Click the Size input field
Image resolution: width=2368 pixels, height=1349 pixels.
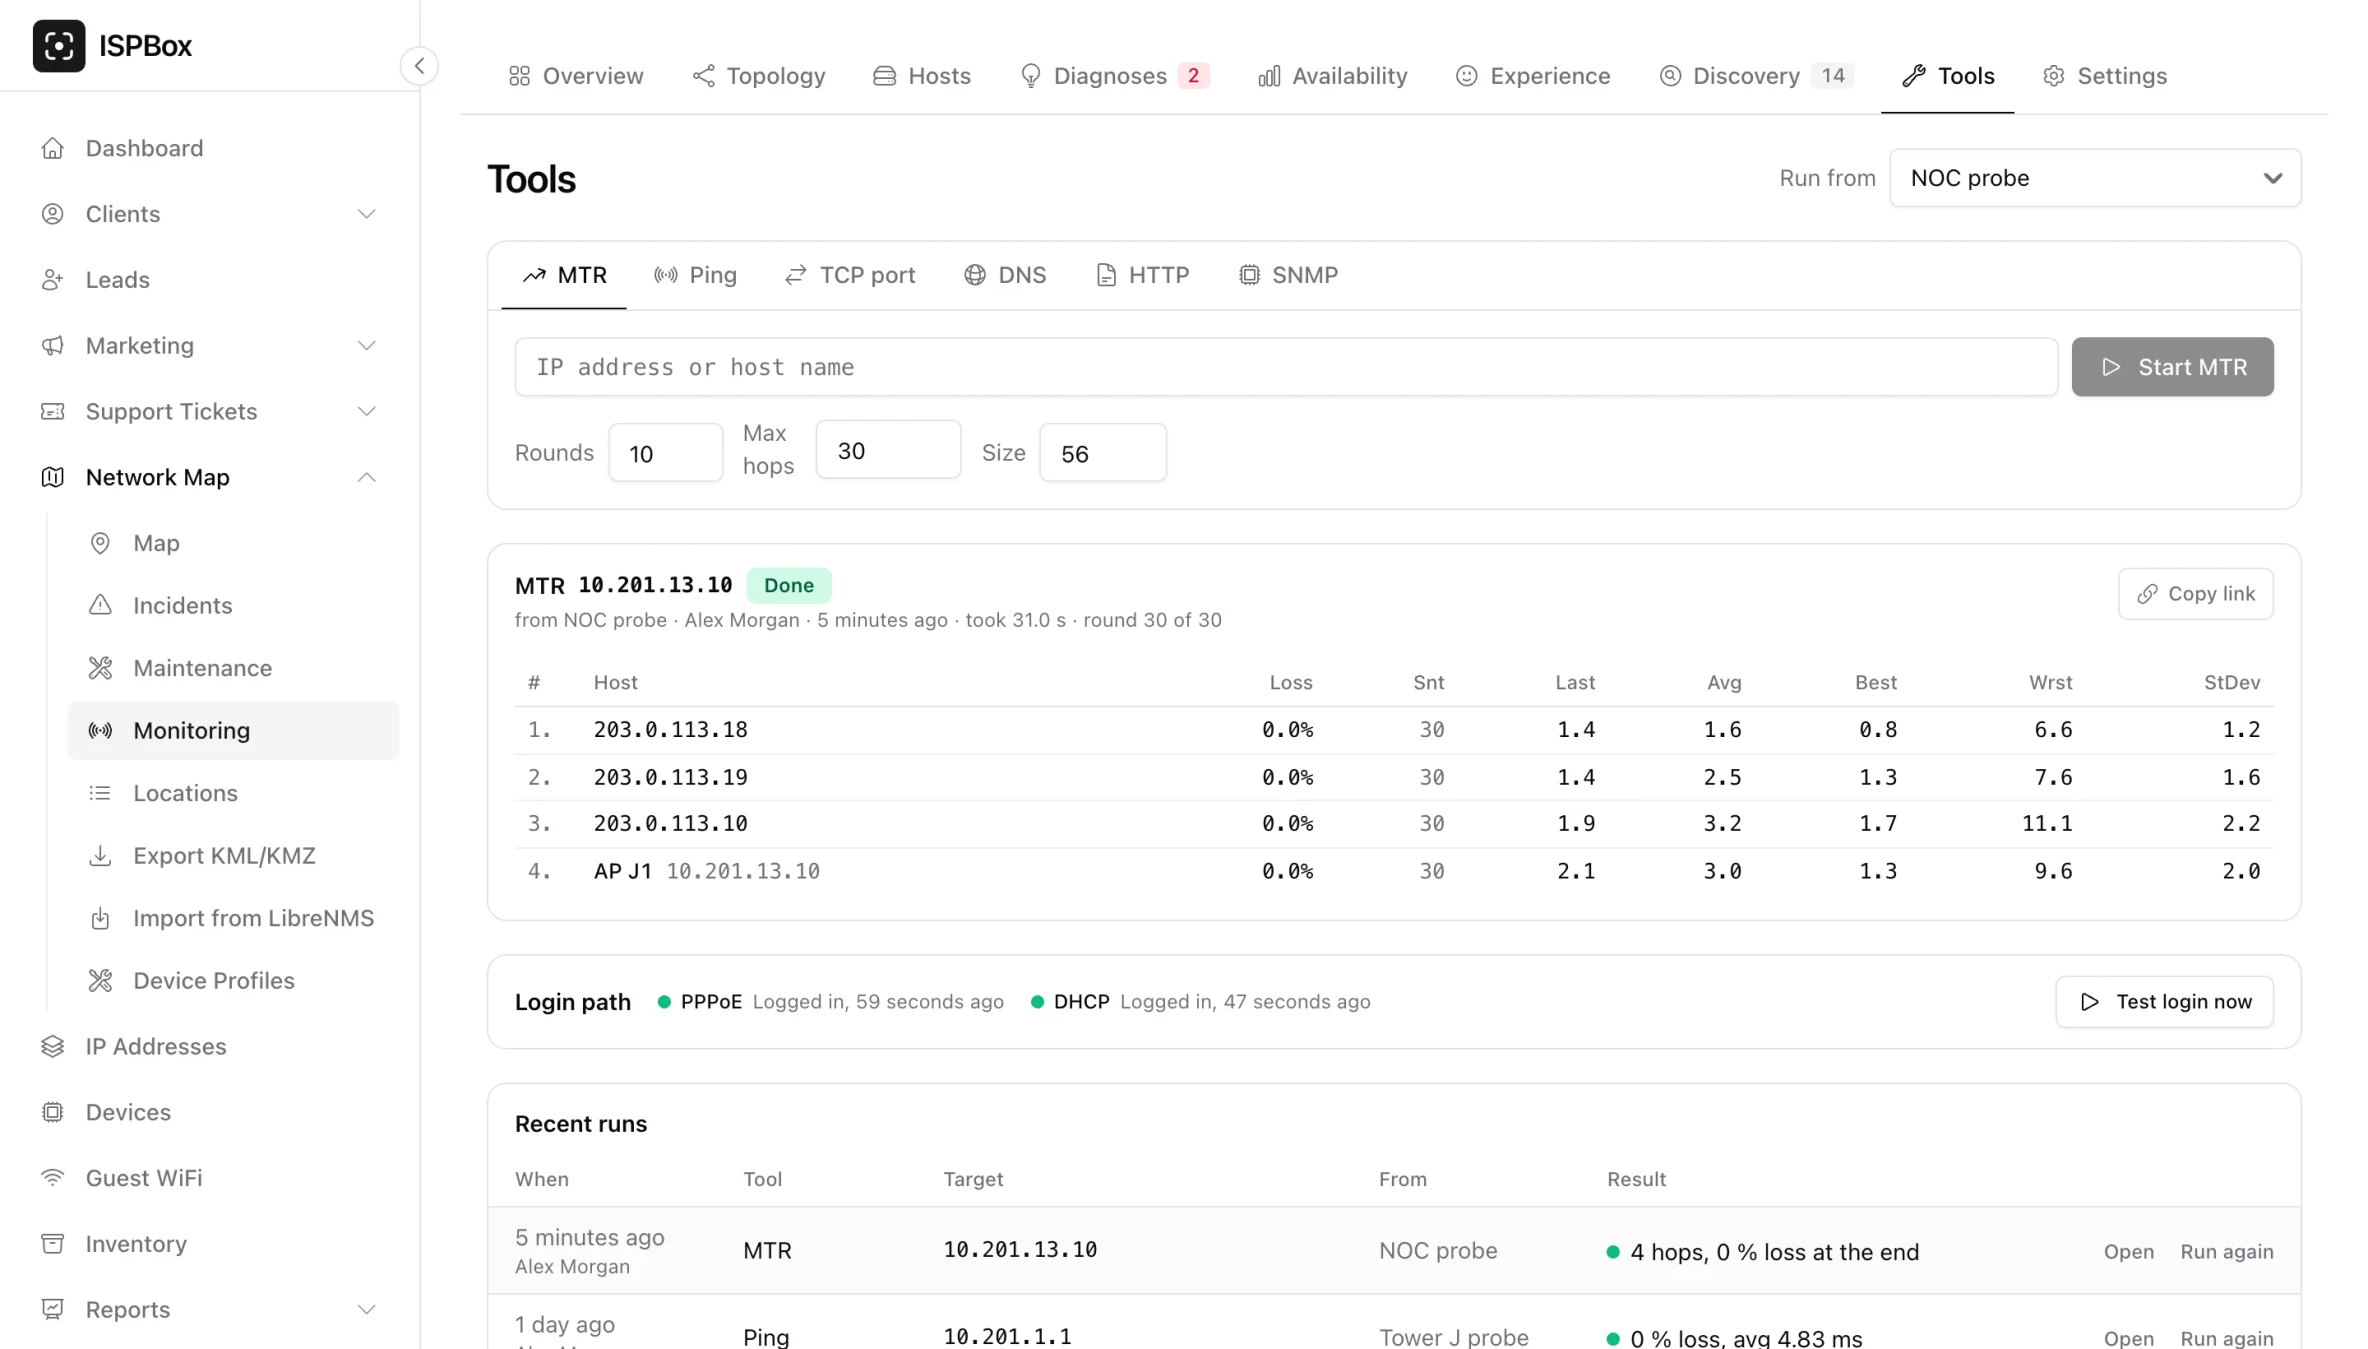pyautogui.click(x=1102, y=453)
